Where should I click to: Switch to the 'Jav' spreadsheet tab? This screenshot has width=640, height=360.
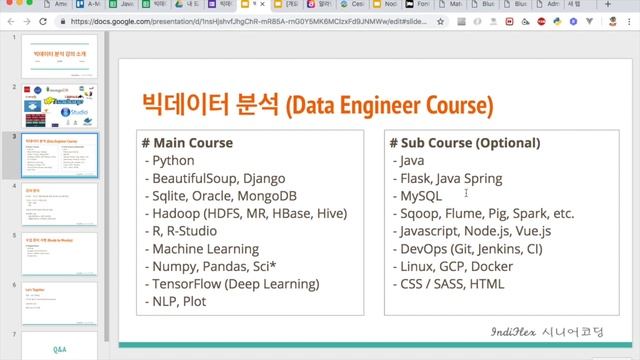(122, 4)
